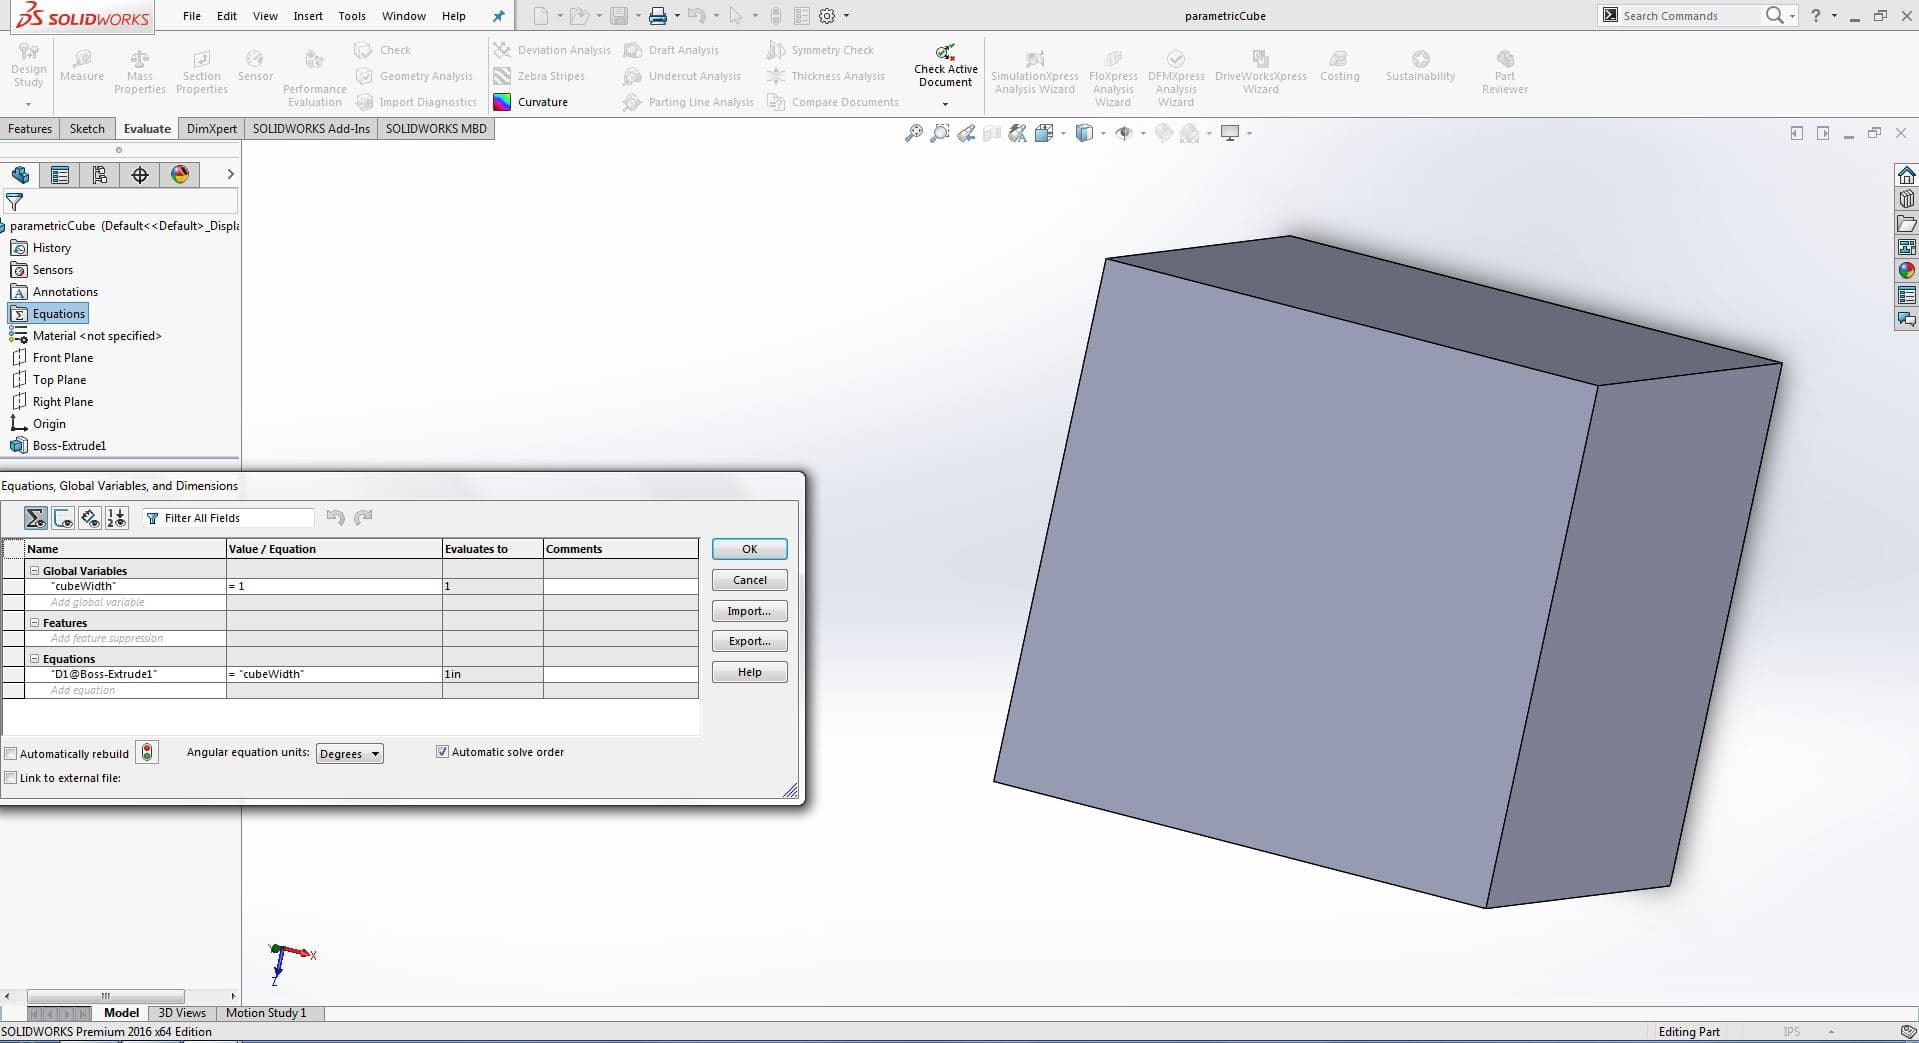Click the Previous View icon
The image size is (1919, 1043).
[x=966, y=133]
